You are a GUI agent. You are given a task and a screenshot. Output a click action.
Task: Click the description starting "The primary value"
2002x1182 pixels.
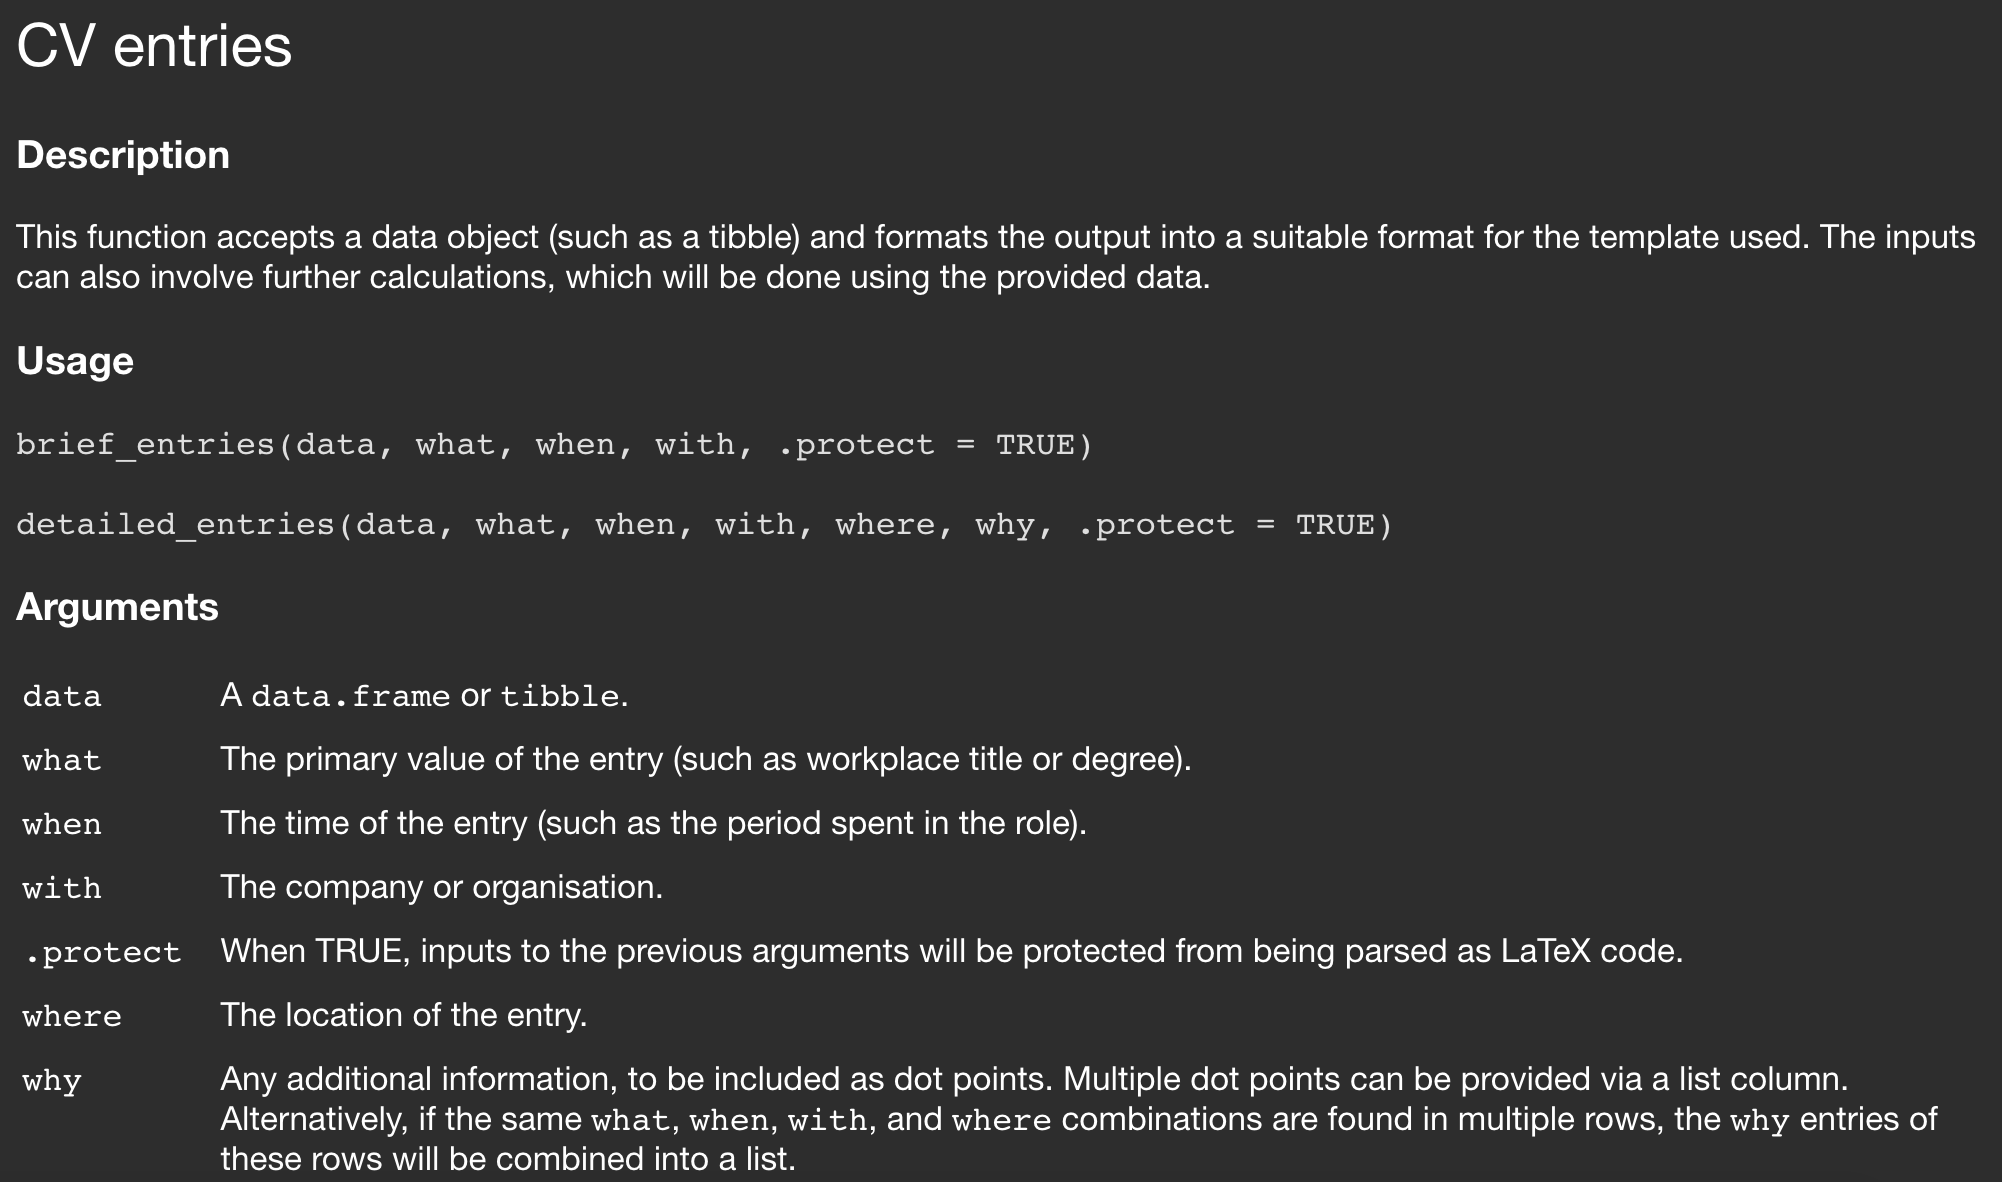pyautogui.click(x=705, y=759)
